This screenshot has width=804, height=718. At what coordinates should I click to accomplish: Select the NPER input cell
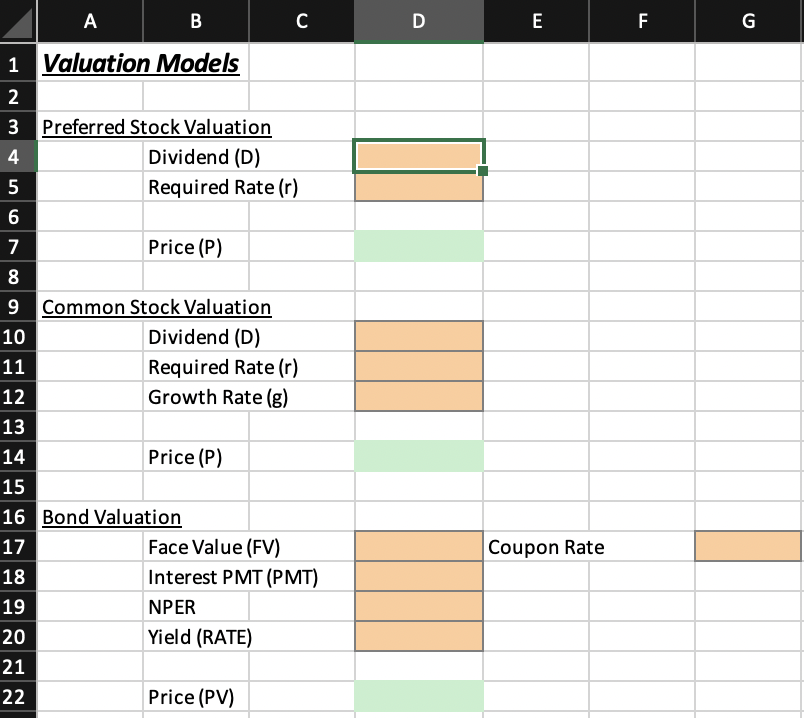[418, 607]
